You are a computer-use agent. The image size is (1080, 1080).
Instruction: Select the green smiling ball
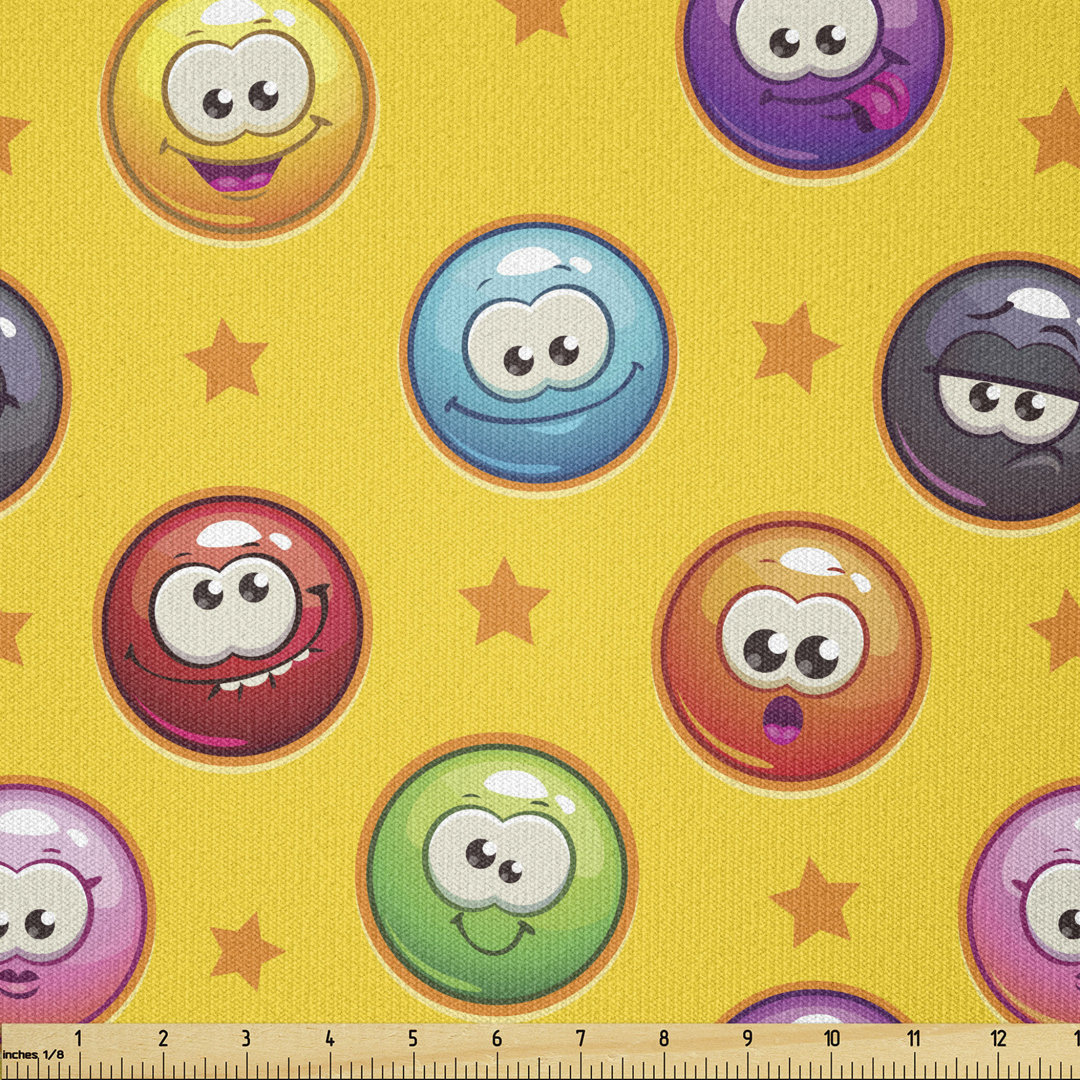click(497, 871)
